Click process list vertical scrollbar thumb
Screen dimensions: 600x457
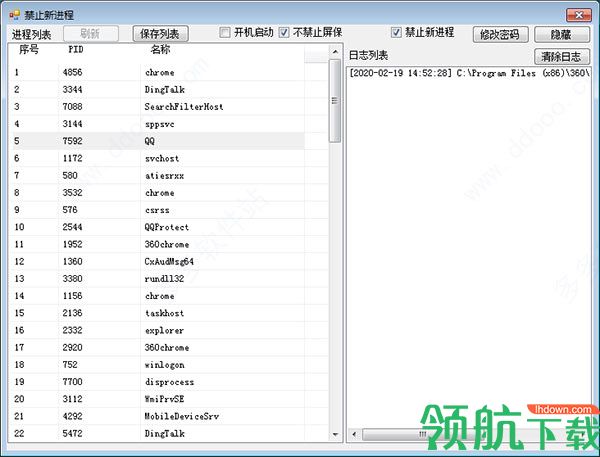coord(335,101)
